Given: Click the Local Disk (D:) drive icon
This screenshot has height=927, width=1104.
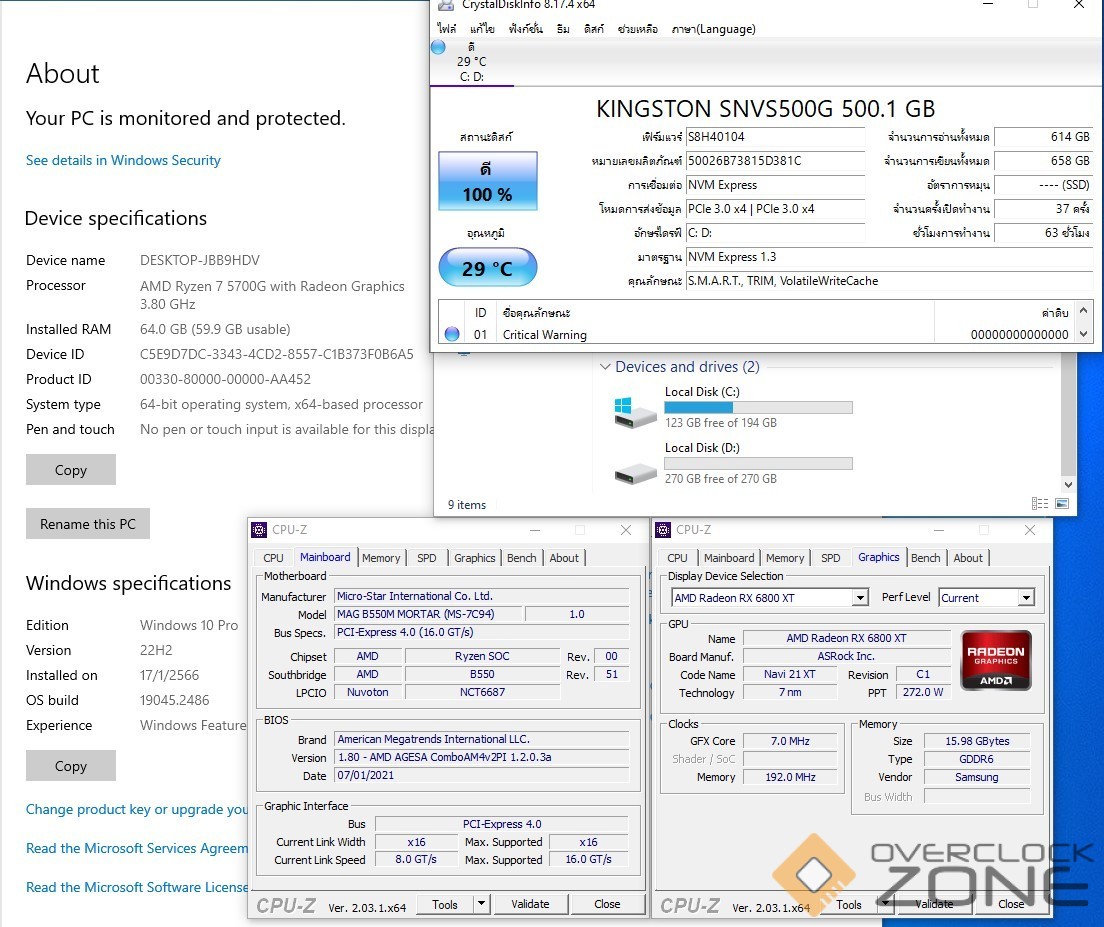Looking at the screenshot, I should pyautogui.click(x=635, y=473).
